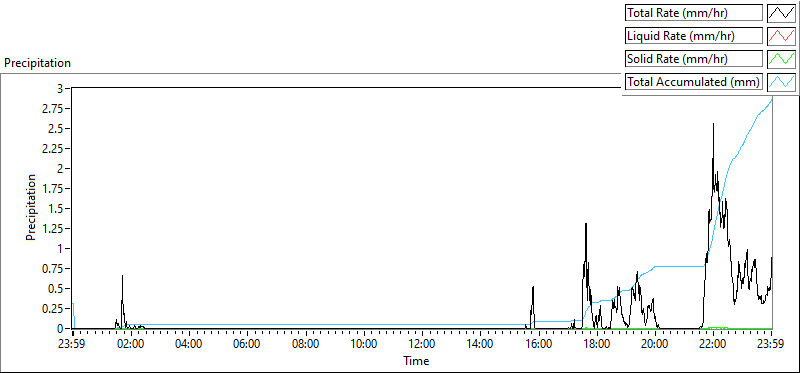Click the y-axis value 1.75
800x373 pixels.
click(x=52, y=188)
